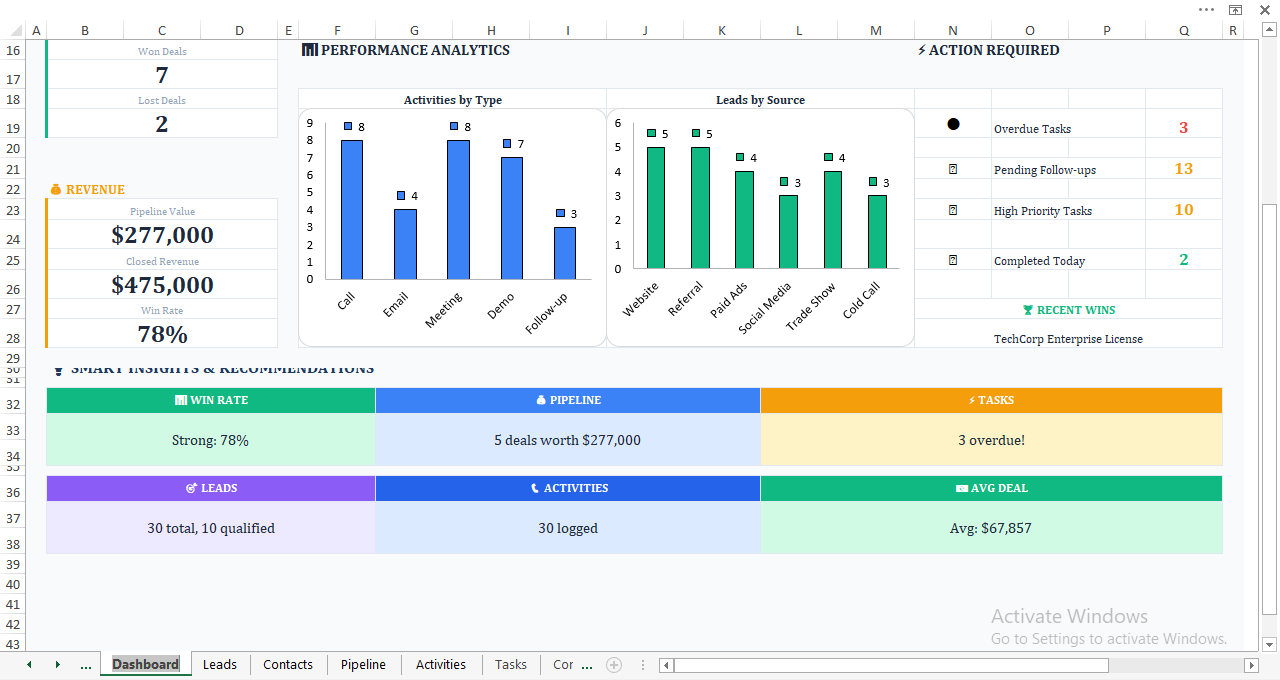Select the Dashboard sheet tab
This screenshot has width=1280, height=680.
(x=146, y=665)
